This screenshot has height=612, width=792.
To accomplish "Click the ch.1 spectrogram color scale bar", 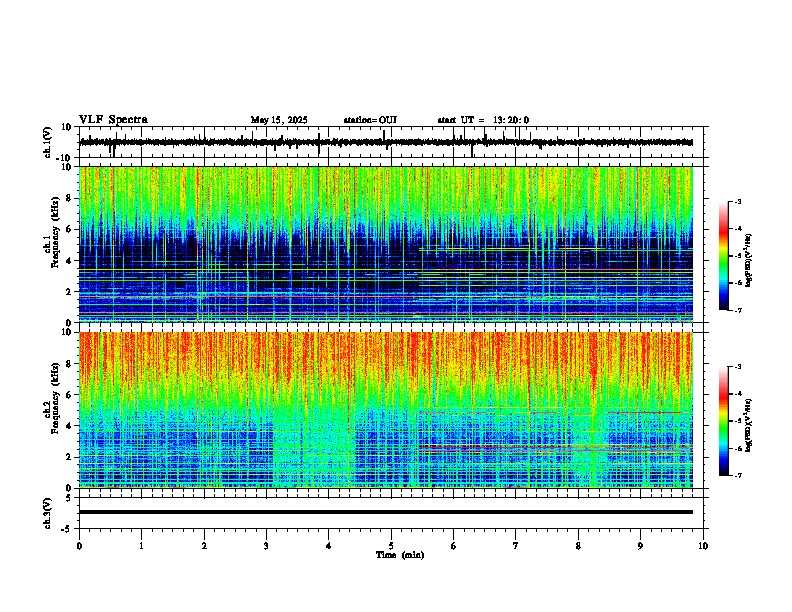I will point(723,256).
